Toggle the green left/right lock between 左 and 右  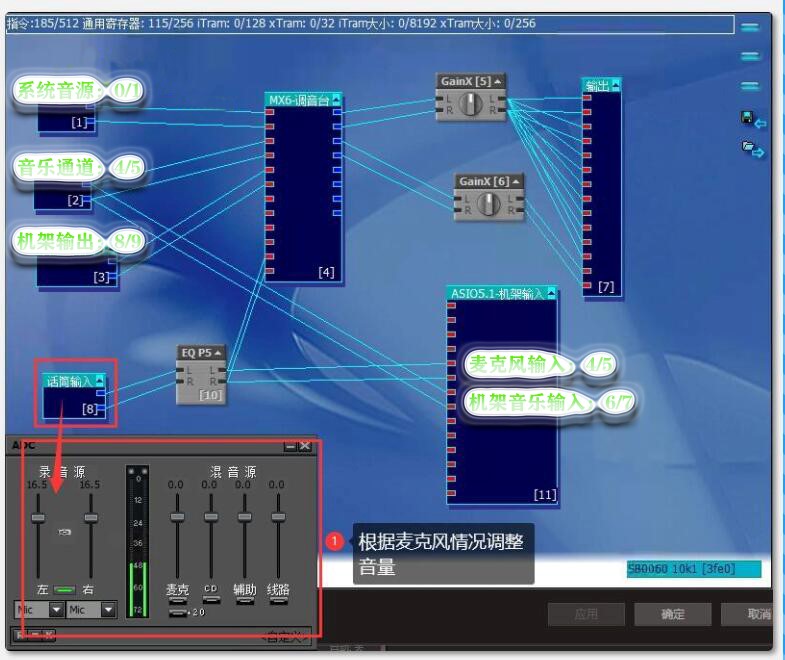point(65,590)
